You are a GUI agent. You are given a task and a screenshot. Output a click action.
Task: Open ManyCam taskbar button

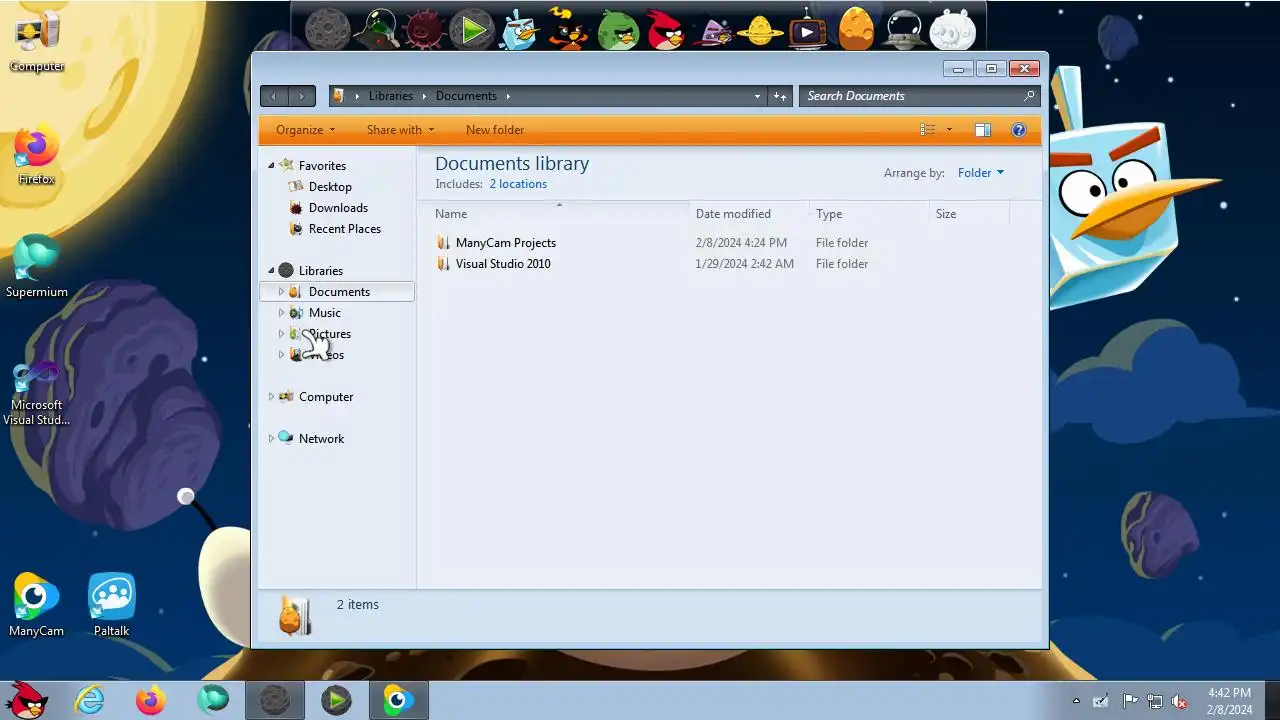click(398, 700)
